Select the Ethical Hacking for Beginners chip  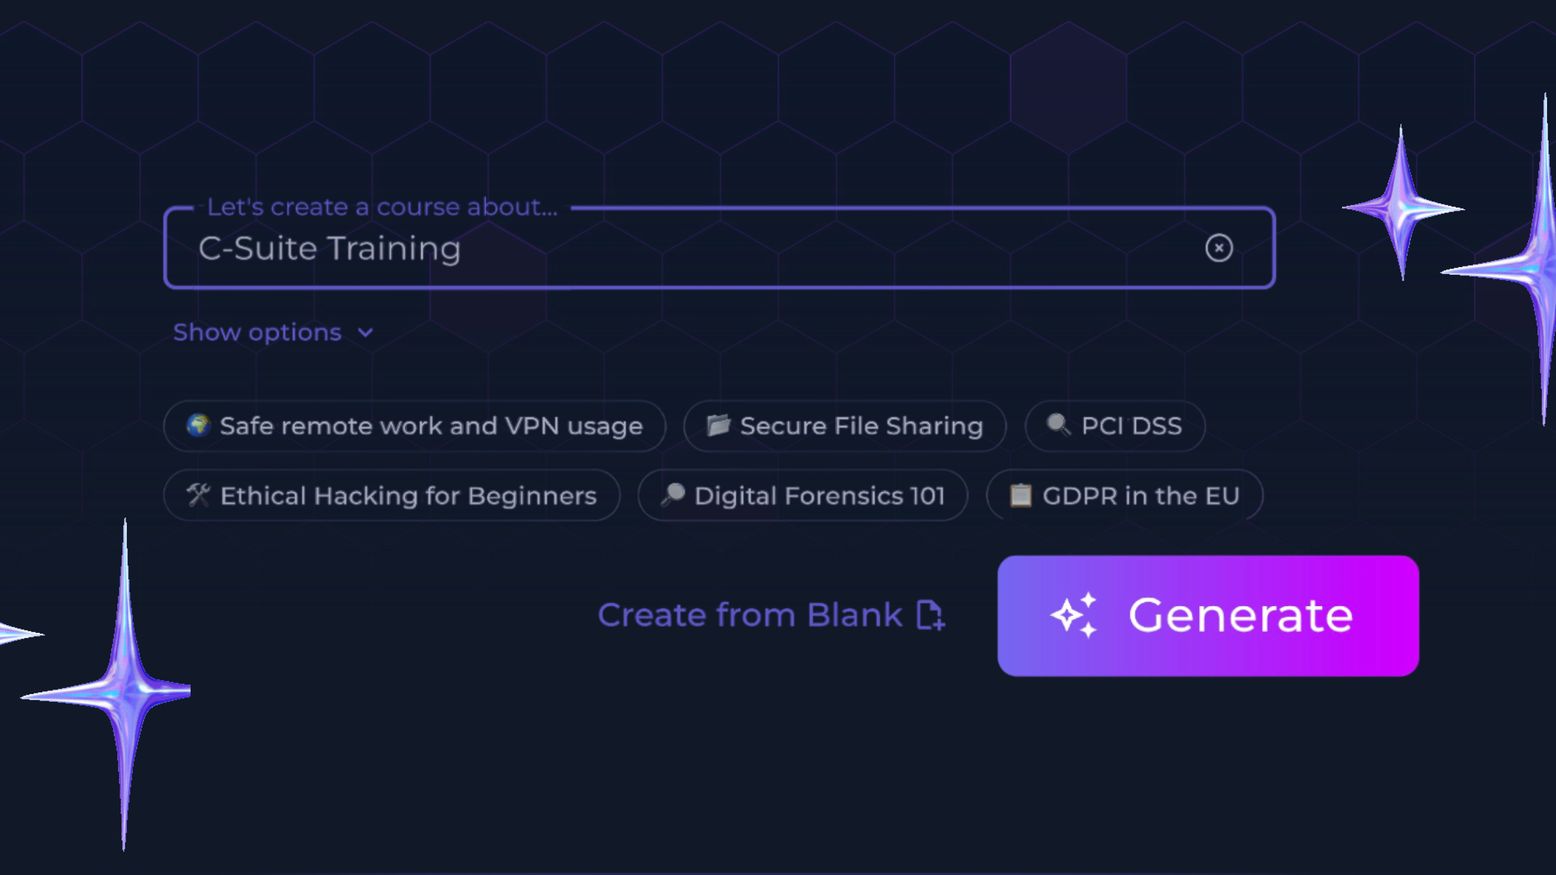pyautogui.click(x=392, y=495)
